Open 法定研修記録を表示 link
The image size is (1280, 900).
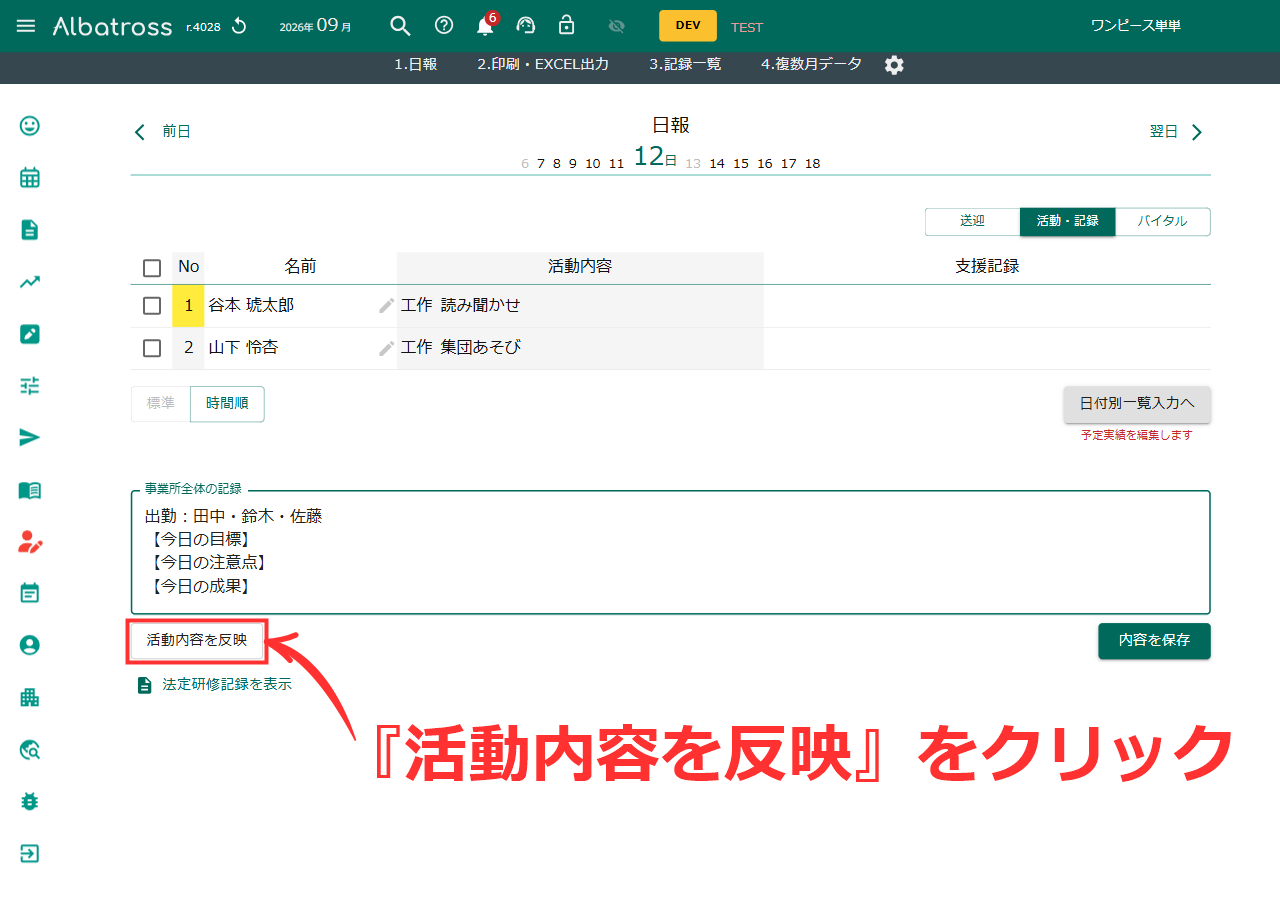pos(214,685)
